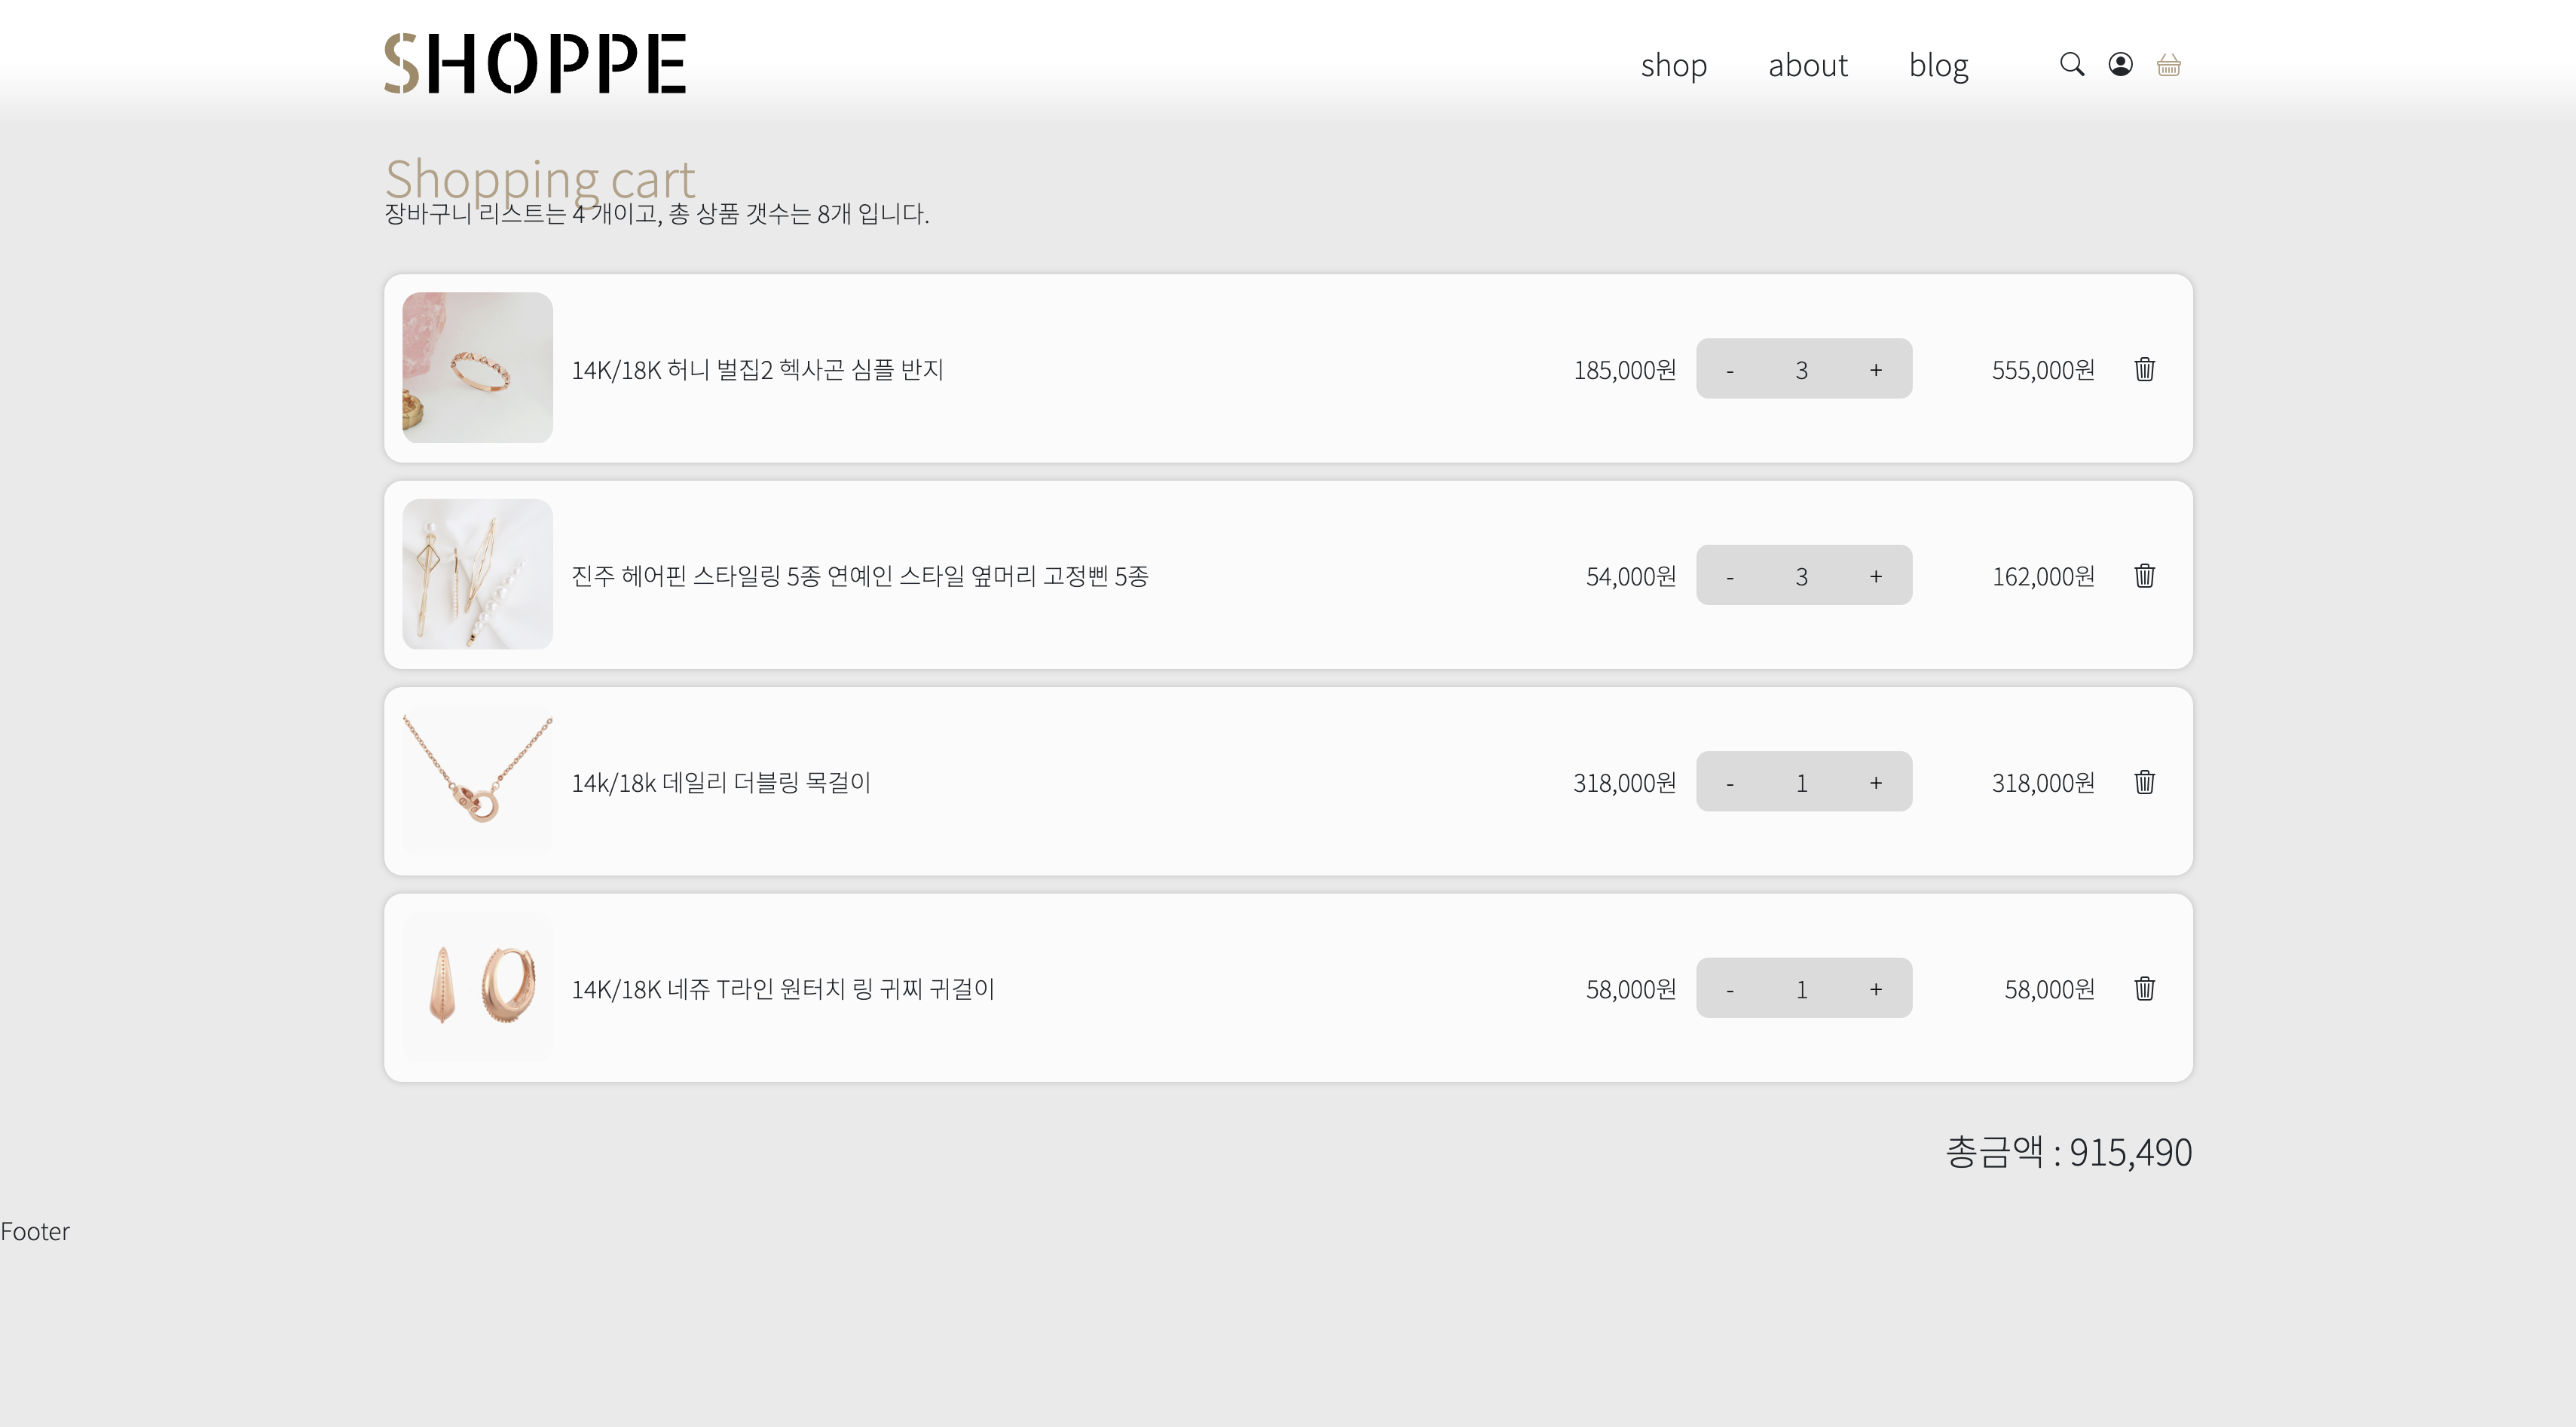The width and height of the screenshot is (2576, 1427).
Task: Decrease quantity of the 귀찌 귀걸이 earrings
Action: [x=1730, y=988]
